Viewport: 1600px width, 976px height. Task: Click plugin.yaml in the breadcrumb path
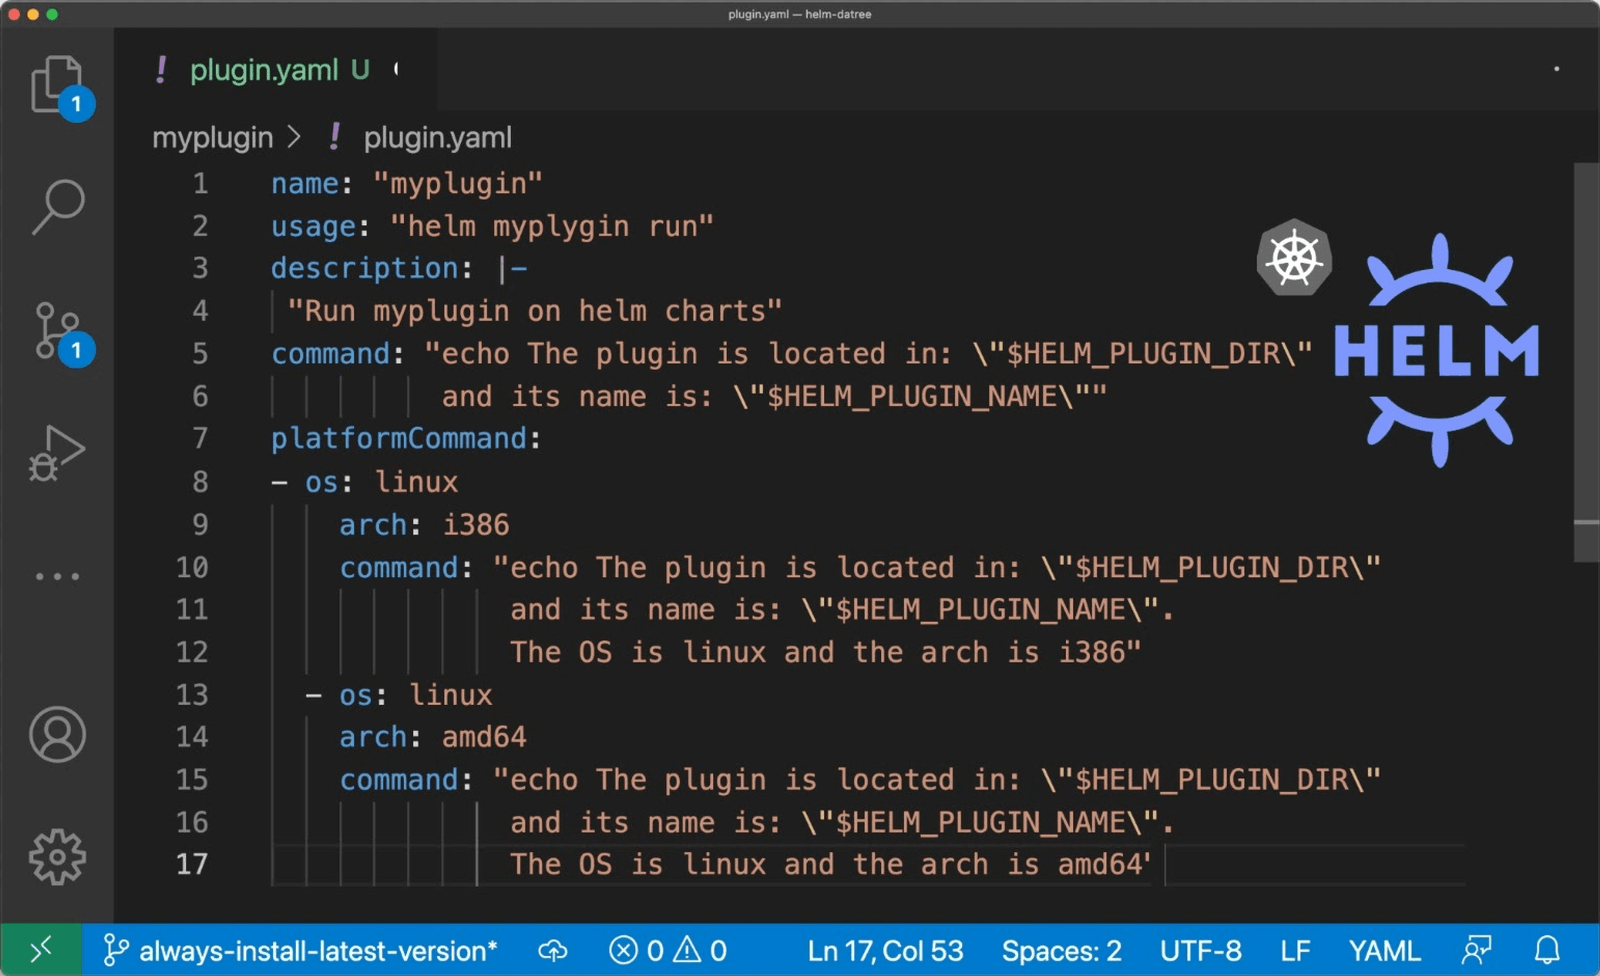(x=437, y=137)
